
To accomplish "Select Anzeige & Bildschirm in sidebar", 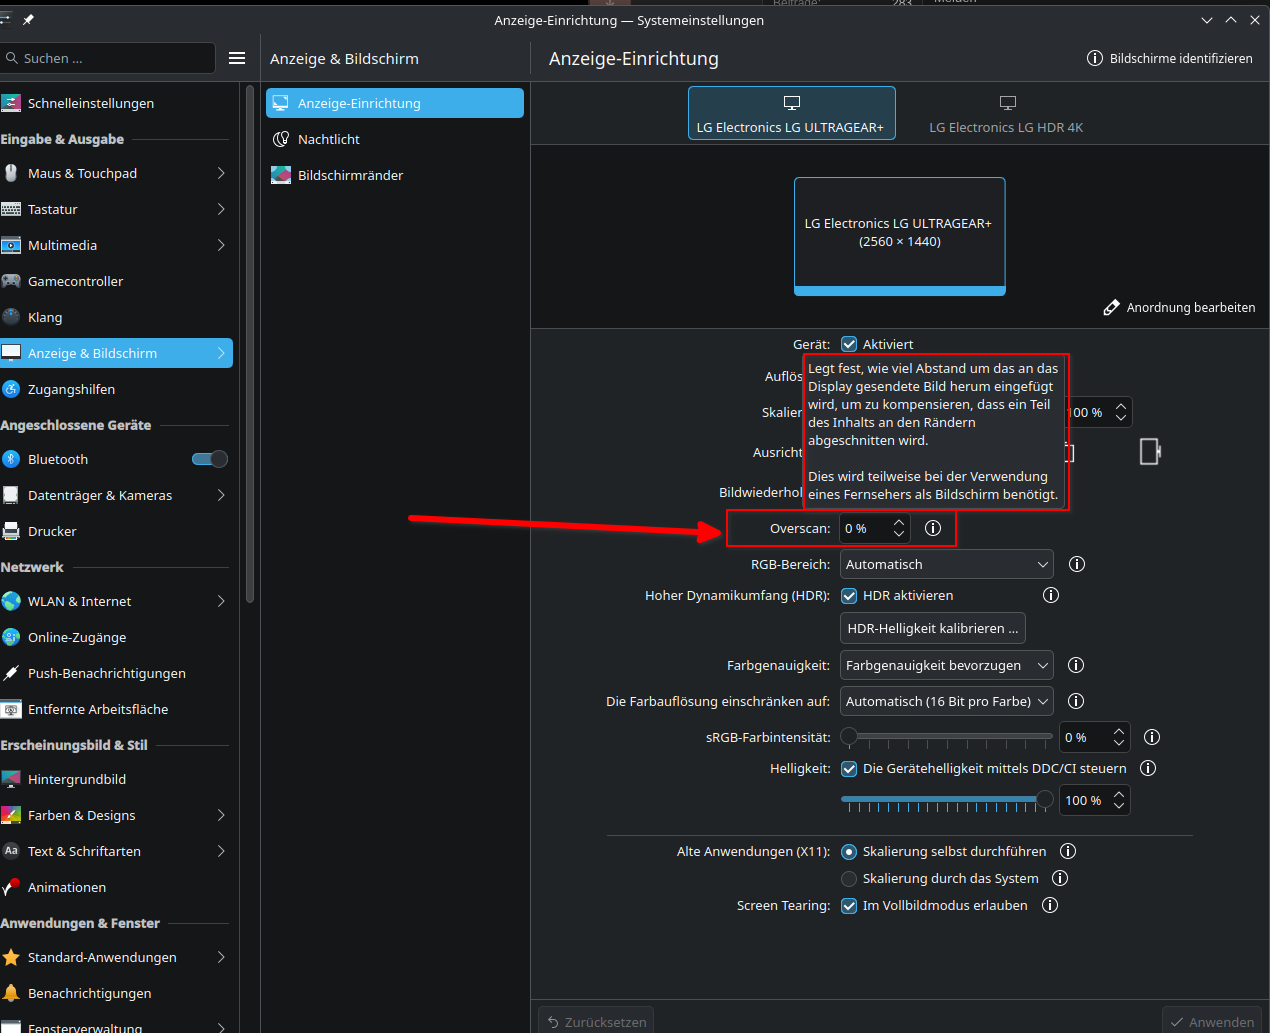I will (x=116, y=353).
